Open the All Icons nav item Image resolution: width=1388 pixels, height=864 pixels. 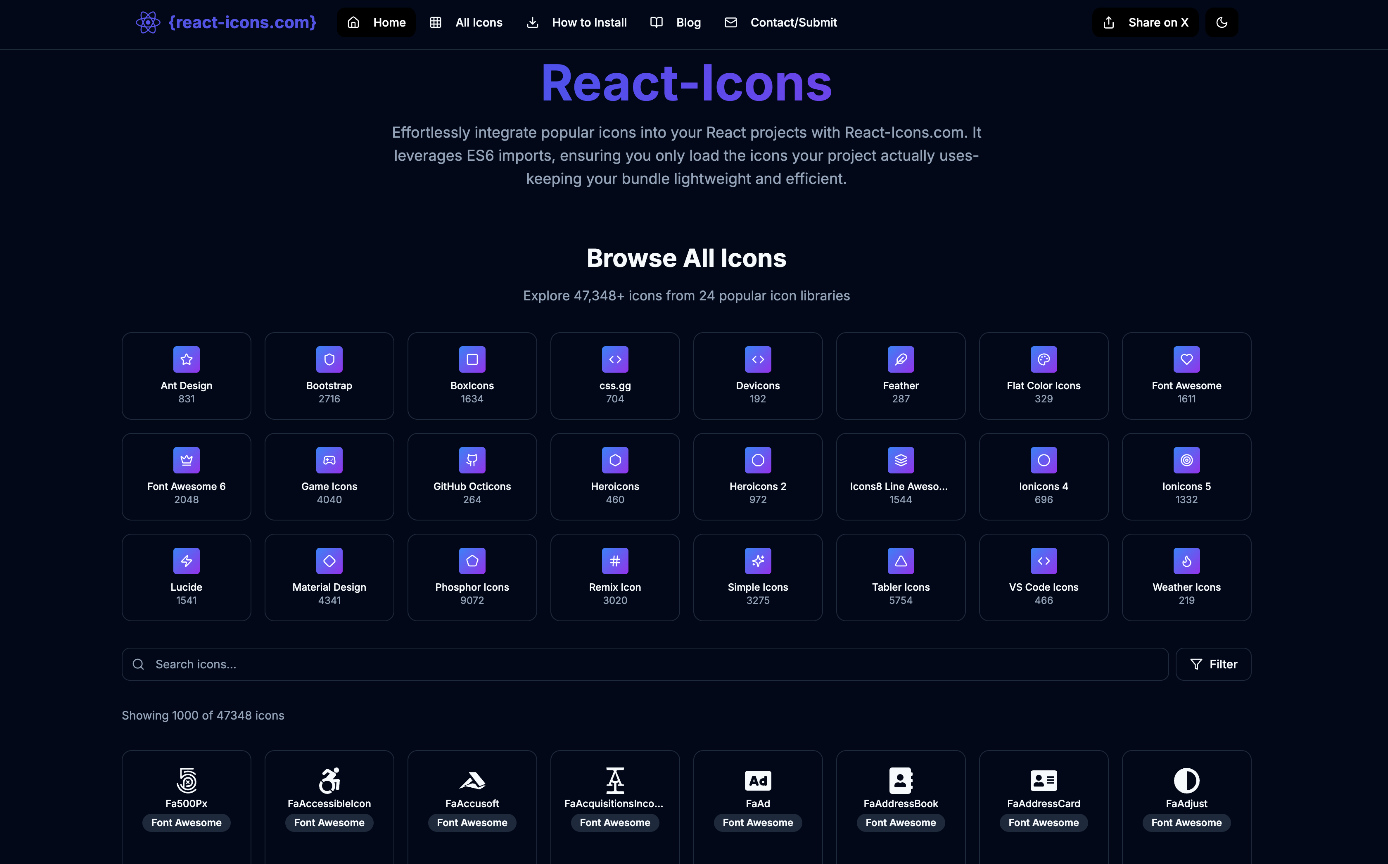click(466, 22)
